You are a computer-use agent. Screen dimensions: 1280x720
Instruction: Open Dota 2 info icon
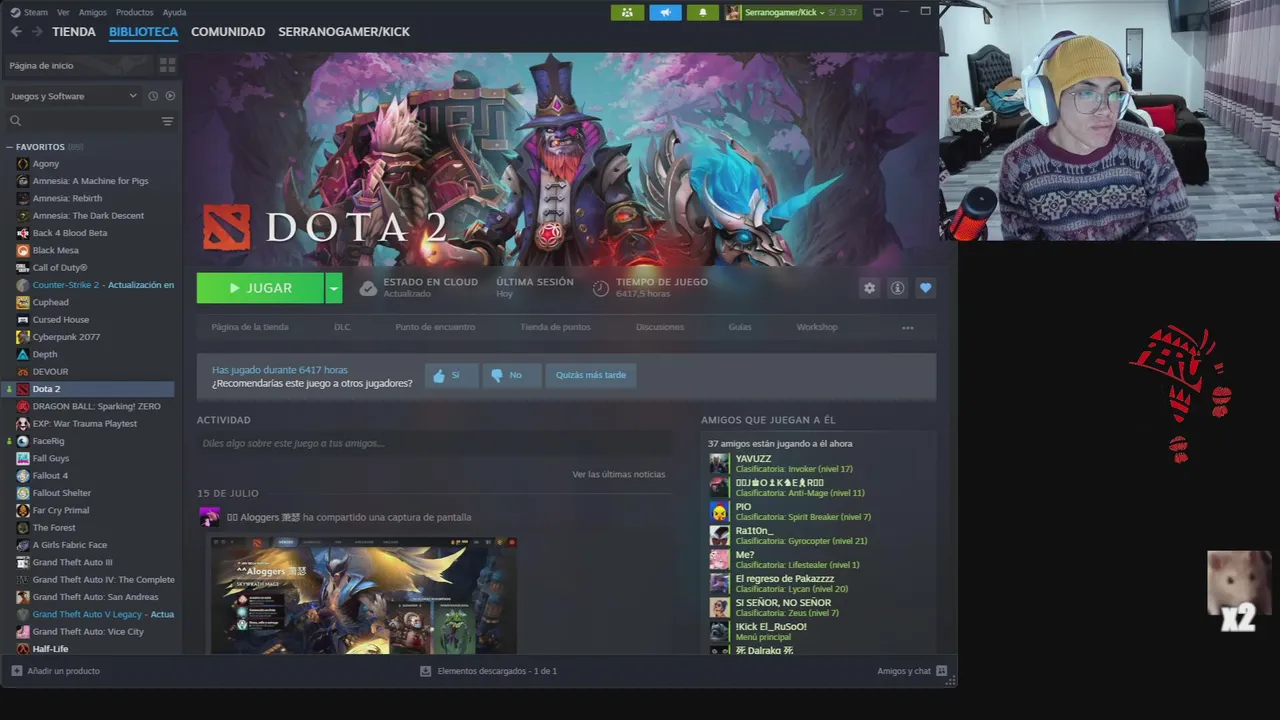tap(897, 288)
